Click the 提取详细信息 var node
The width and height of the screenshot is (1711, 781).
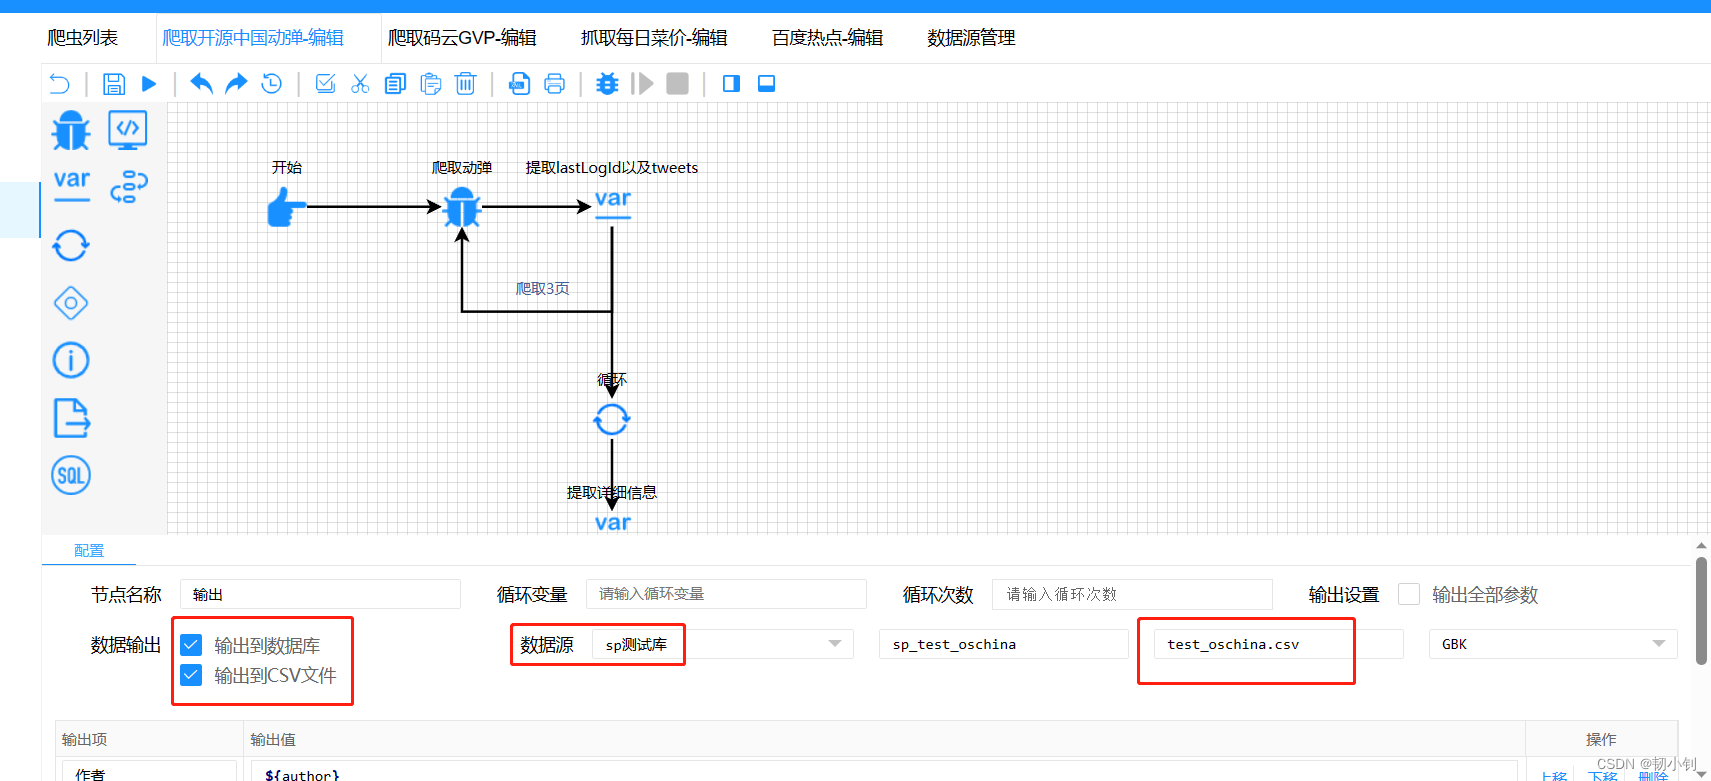pyautogui.click(x=613, y=522)
